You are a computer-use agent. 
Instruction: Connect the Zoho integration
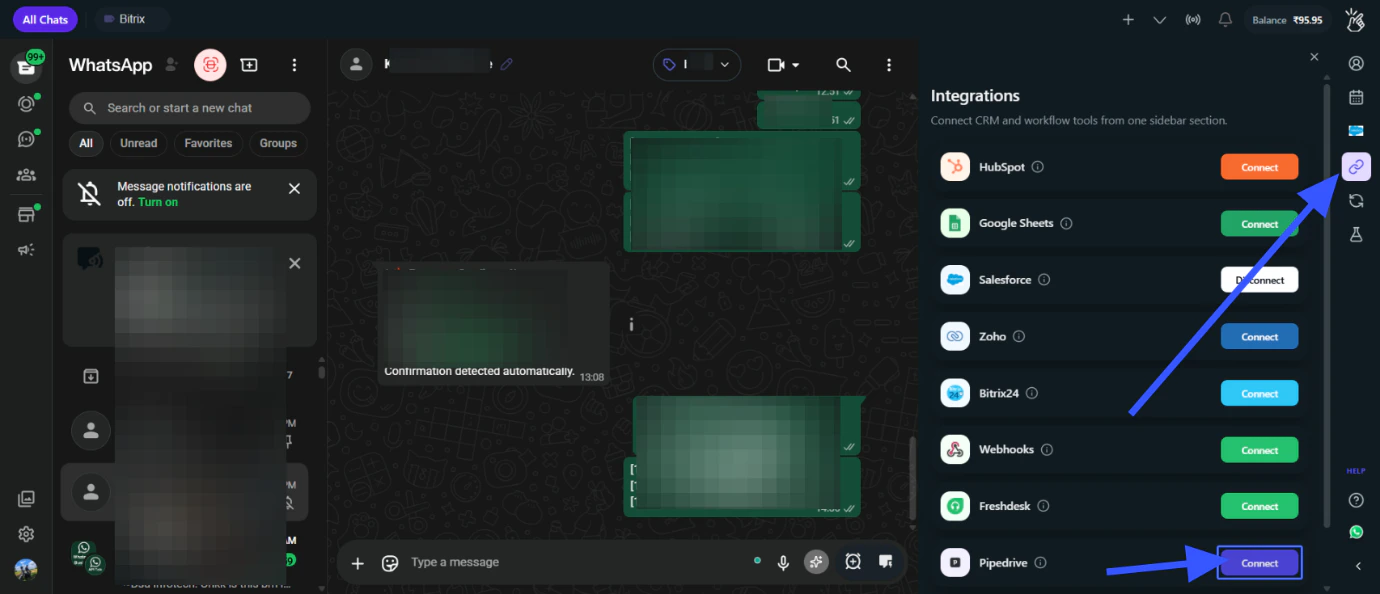[x=1259, y=337]
